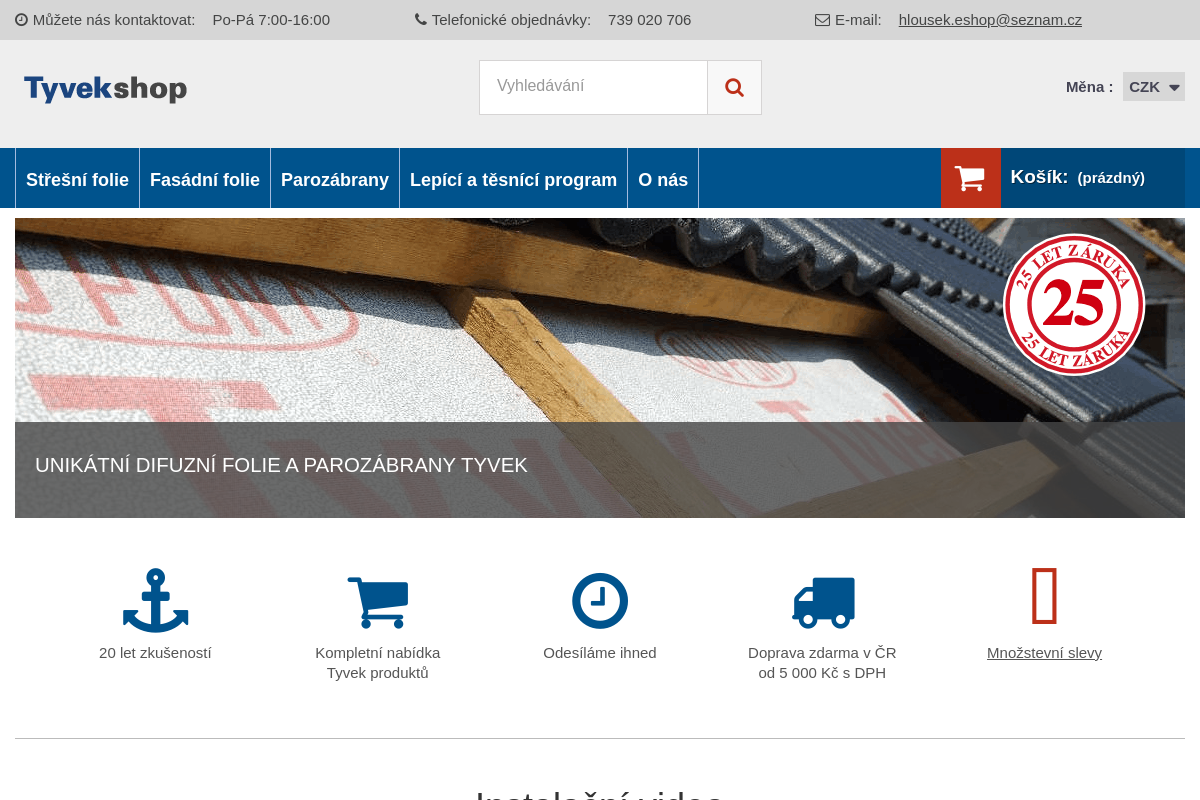1200x800 pixels.
Task: Focus the Vyhledávání search field
Action: click(x=593, y=88)
